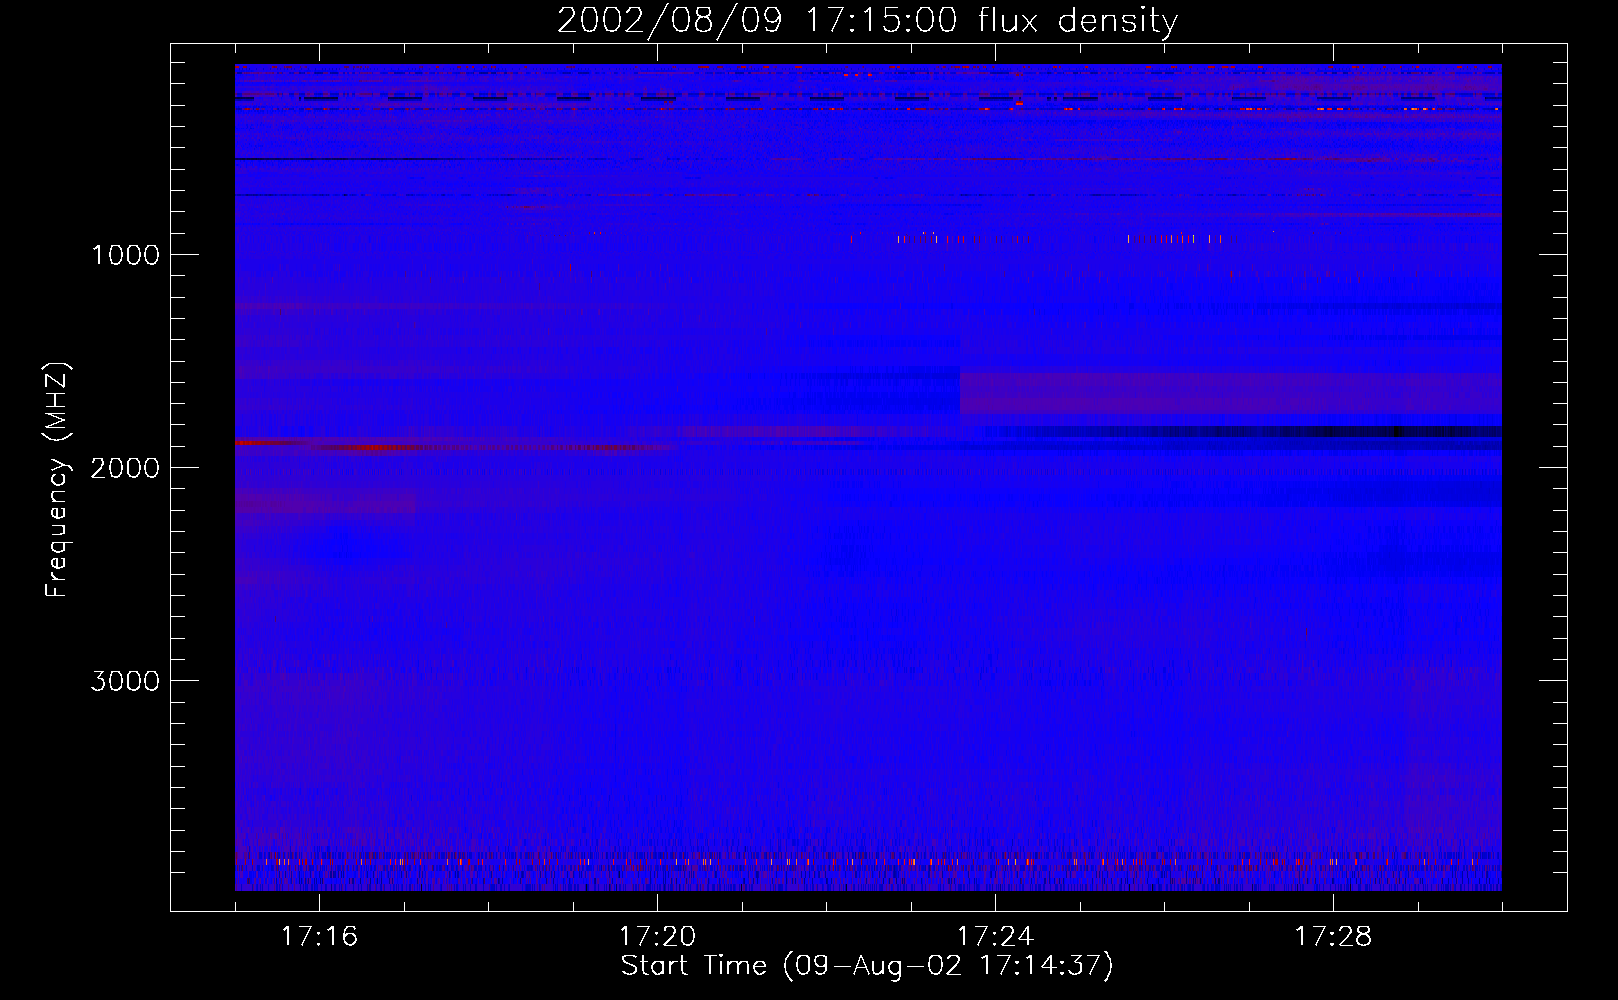Click the '1000' frequency tick label
The height and width of the screenshot is (1000, 1618).
[x=125, y=255]
